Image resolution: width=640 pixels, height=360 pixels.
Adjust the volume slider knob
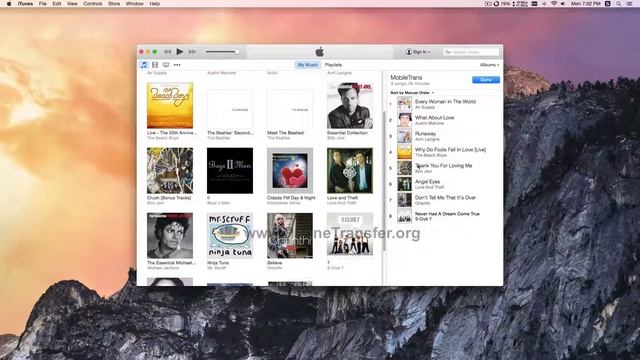[237, 52]
